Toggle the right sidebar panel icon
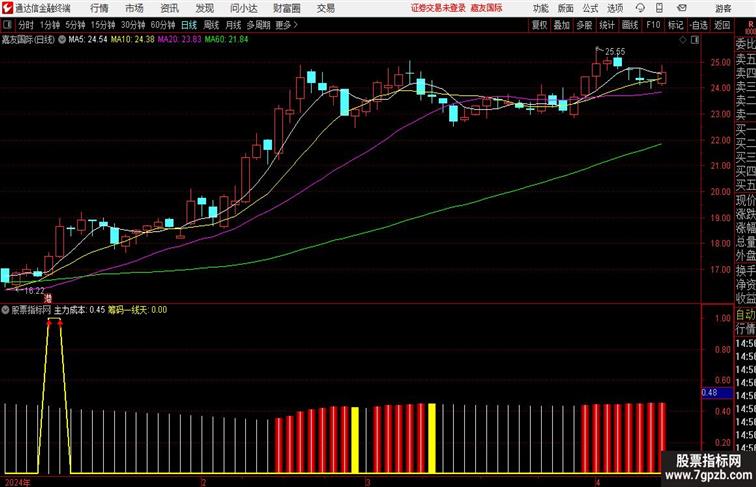 point(695,40)
